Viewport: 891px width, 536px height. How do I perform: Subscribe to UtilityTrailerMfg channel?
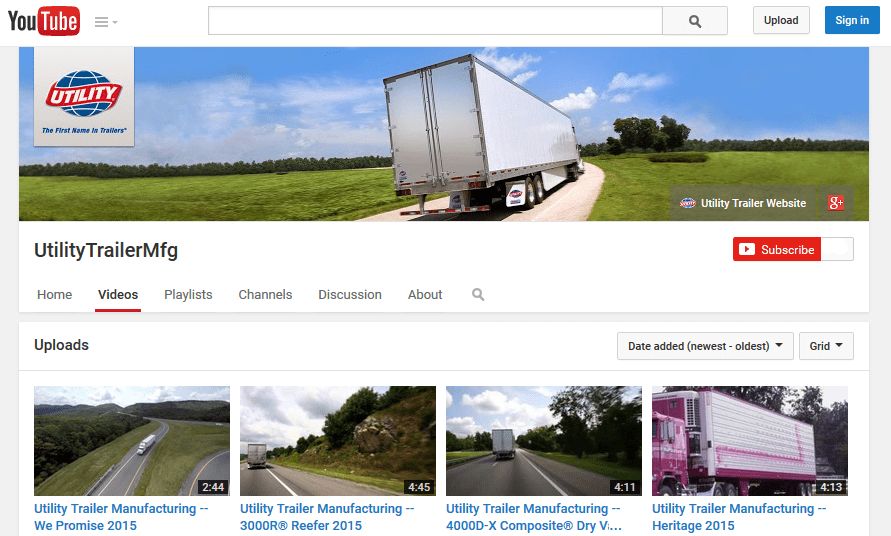(777, 249)
